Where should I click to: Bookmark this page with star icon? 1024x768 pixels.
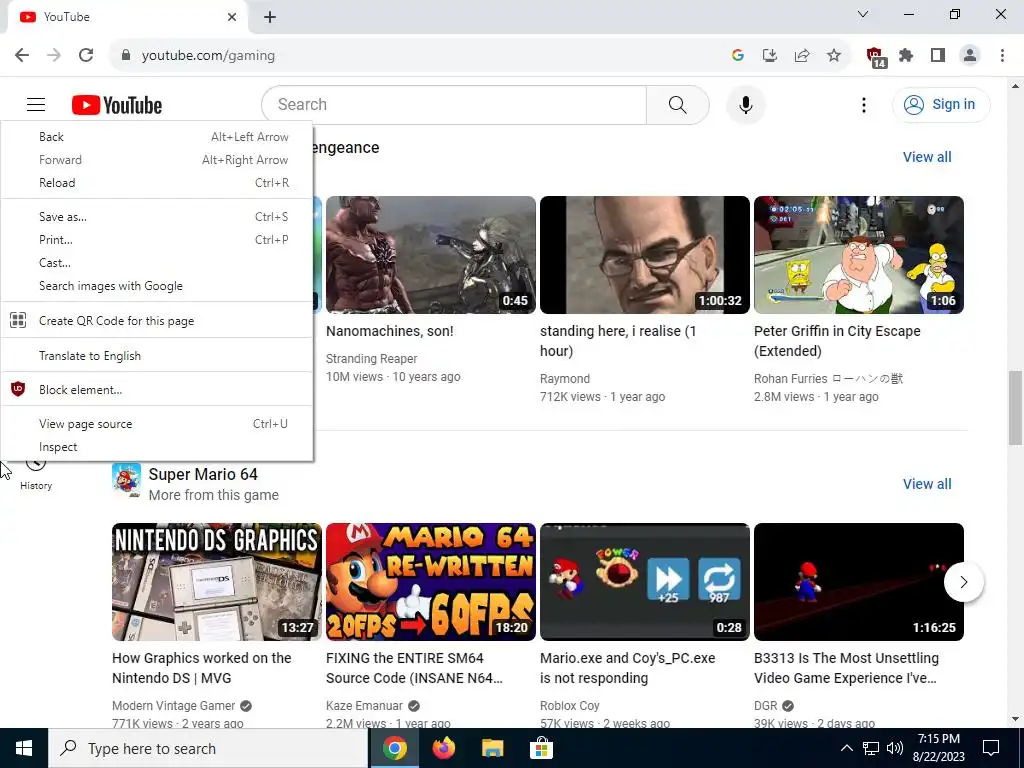[x=834, y=56]
